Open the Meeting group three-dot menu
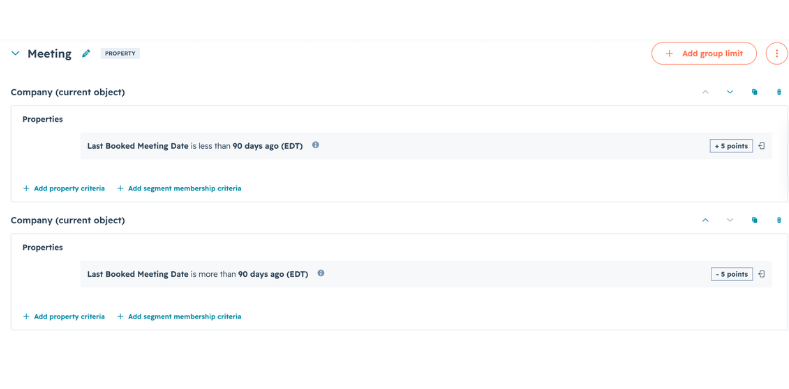 (x=776, y=53)
